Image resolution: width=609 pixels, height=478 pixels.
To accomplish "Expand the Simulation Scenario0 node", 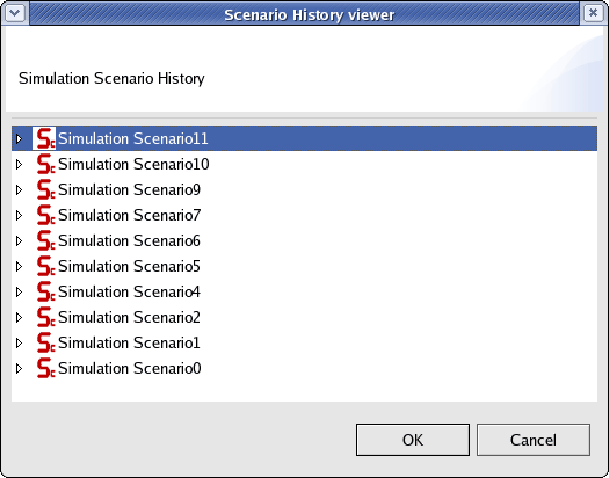I will [19, 368].
